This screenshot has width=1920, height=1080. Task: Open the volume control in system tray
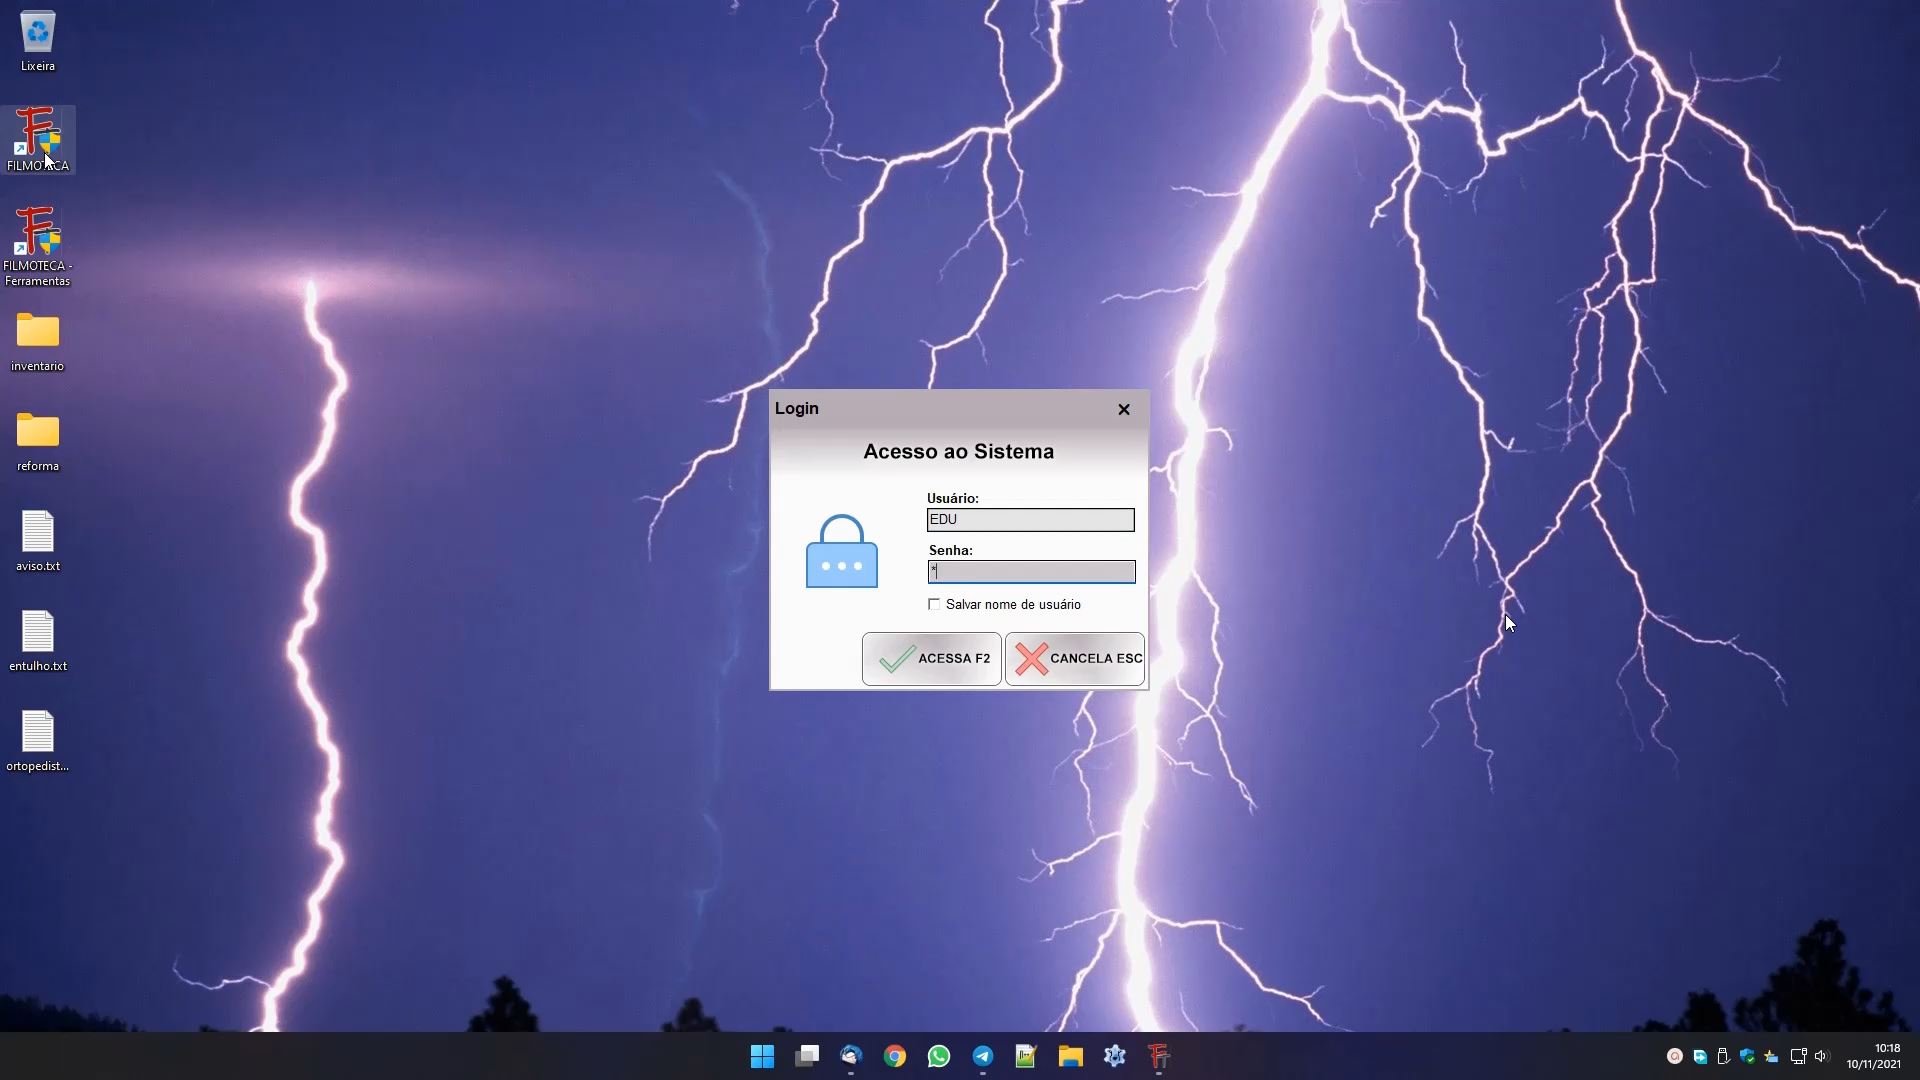click(x=1821, y=1056)
